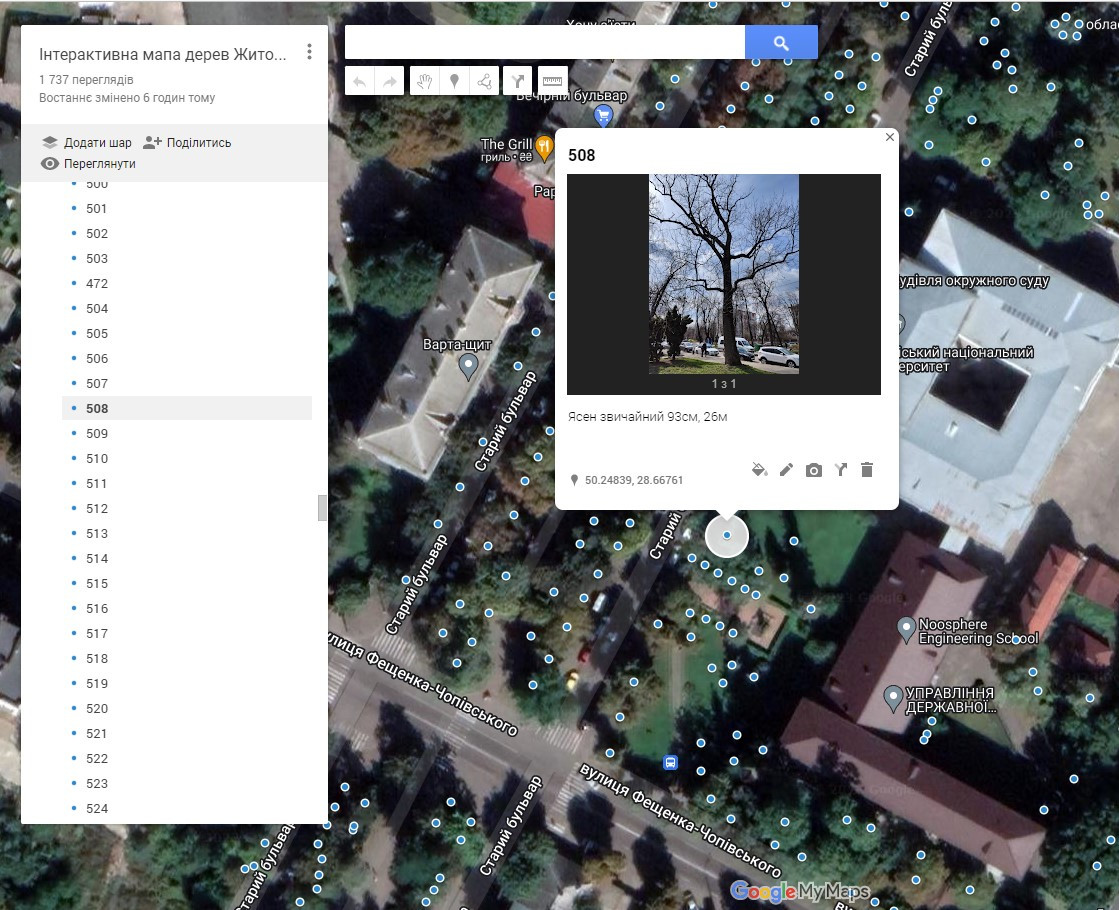The width and height of the screenshot is (1119, 910).
Task: Click the blue search button
Action: coord(781,43)
